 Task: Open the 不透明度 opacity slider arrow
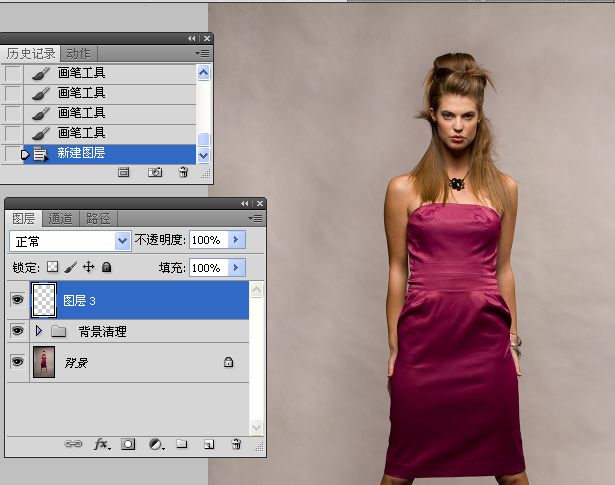[x=236, y=240]
